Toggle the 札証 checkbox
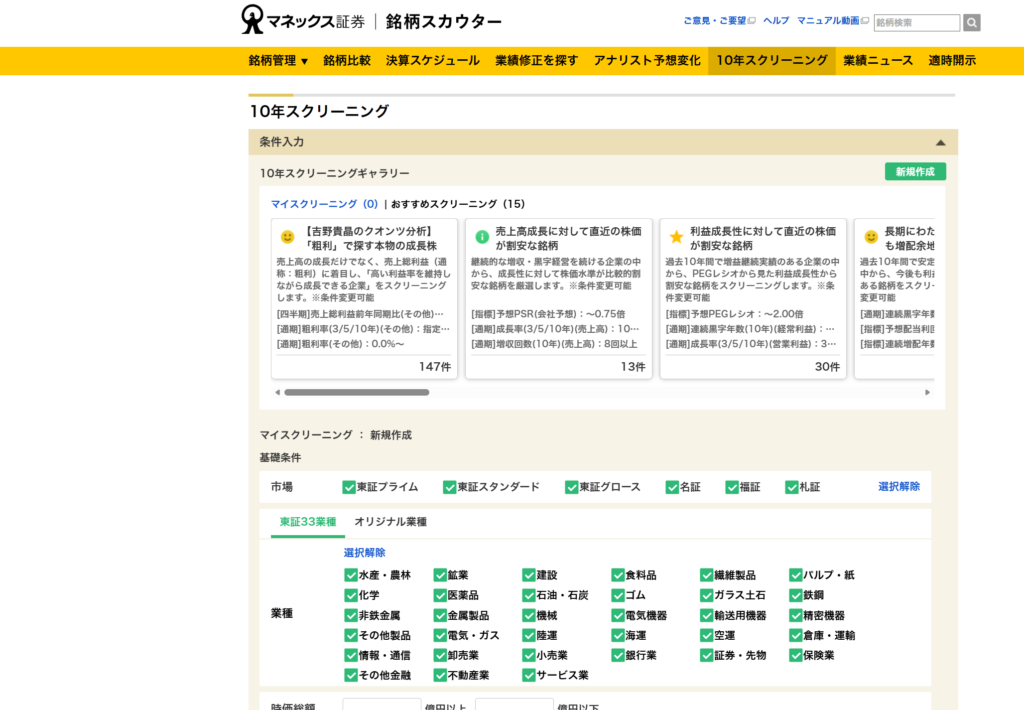The image size is (1024, 710). (792, 487)
